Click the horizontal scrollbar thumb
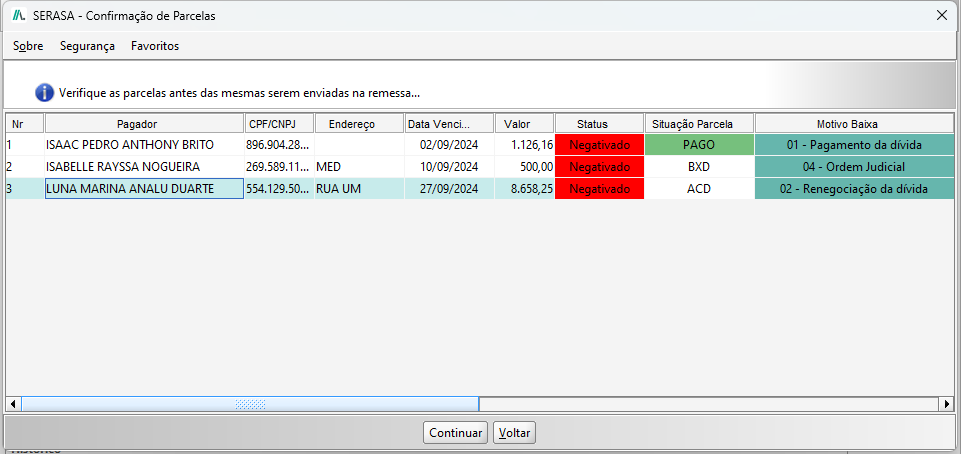Screen dimensions: 961x454 [x=250, y=404]
